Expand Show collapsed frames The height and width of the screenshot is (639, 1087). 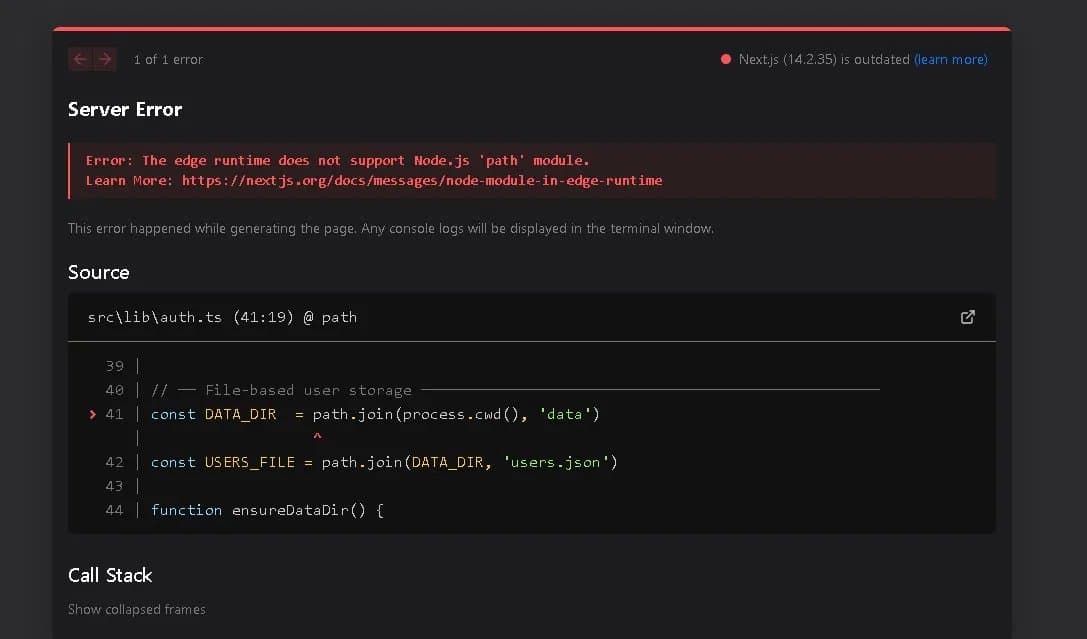tap(137, 609)
